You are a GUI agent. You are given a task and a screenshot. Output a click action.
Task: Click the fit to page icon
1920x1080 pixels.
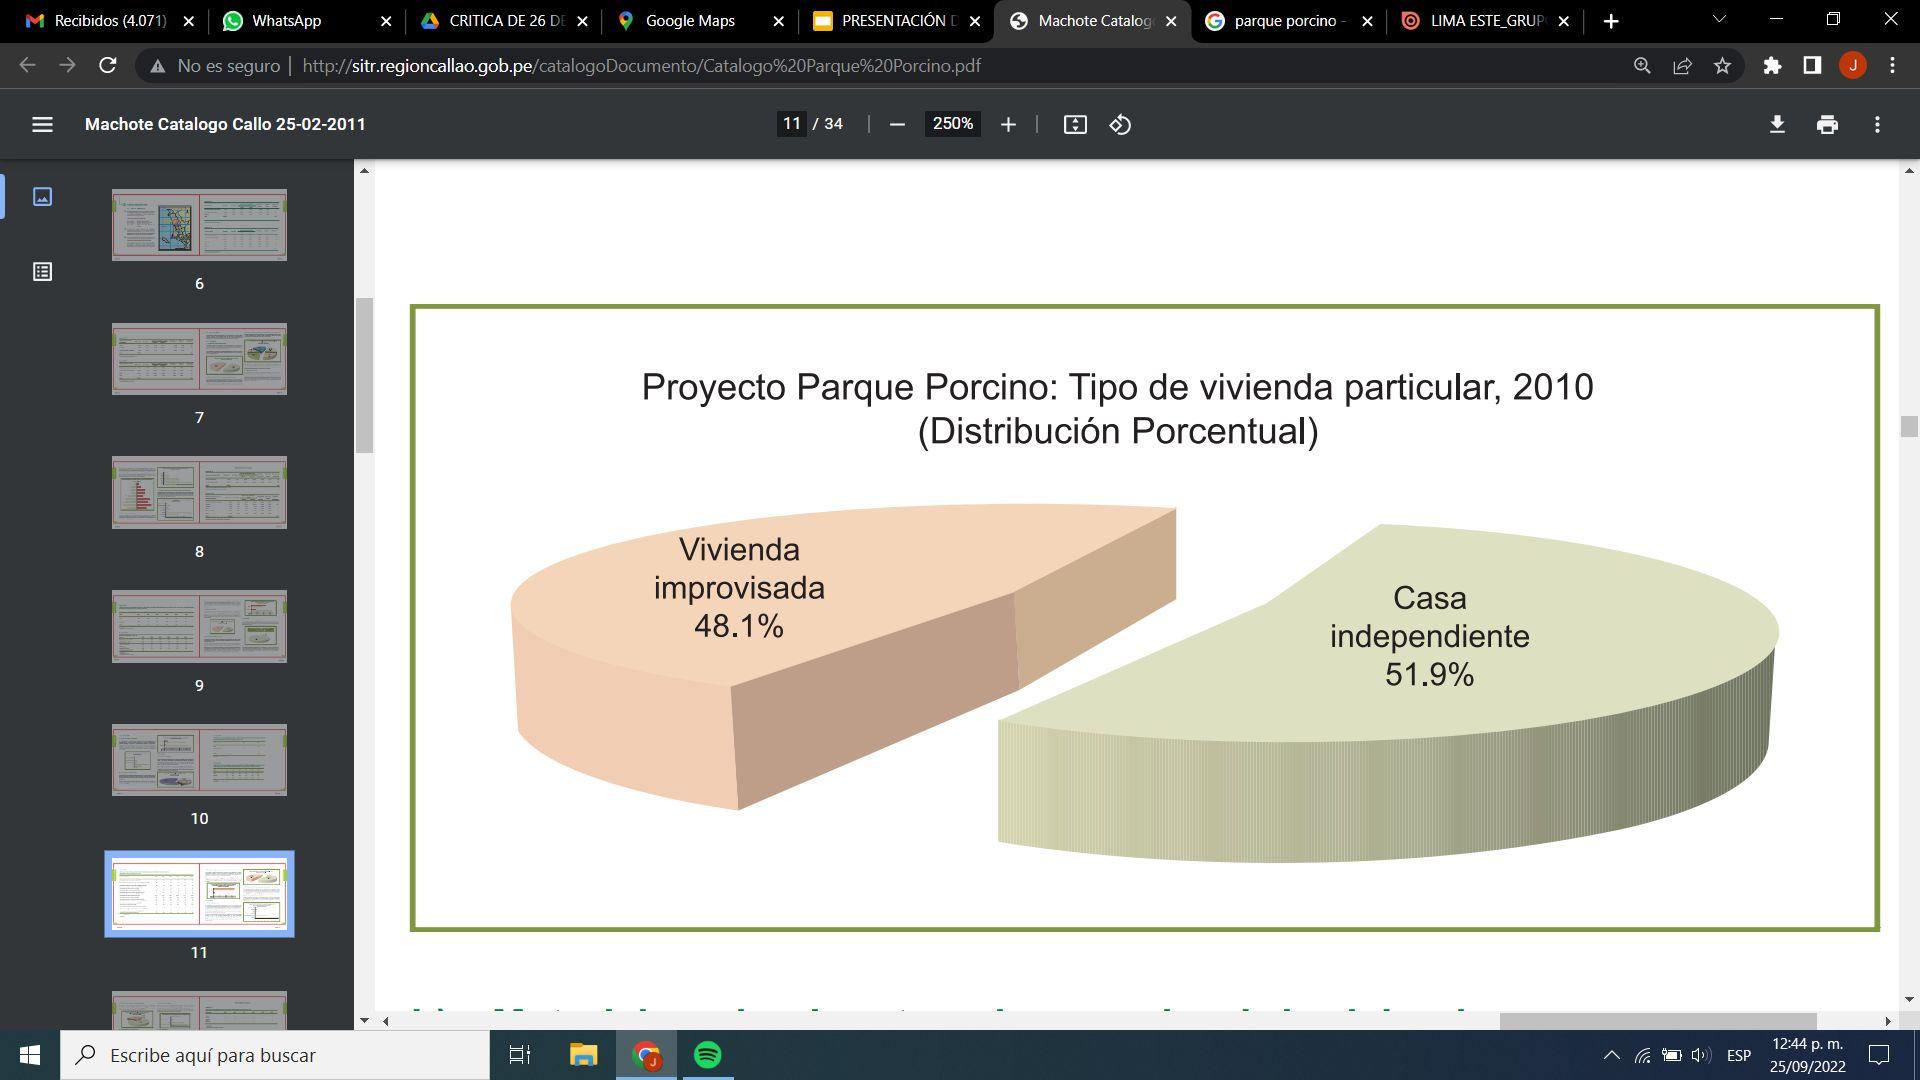coord(1075,124)
